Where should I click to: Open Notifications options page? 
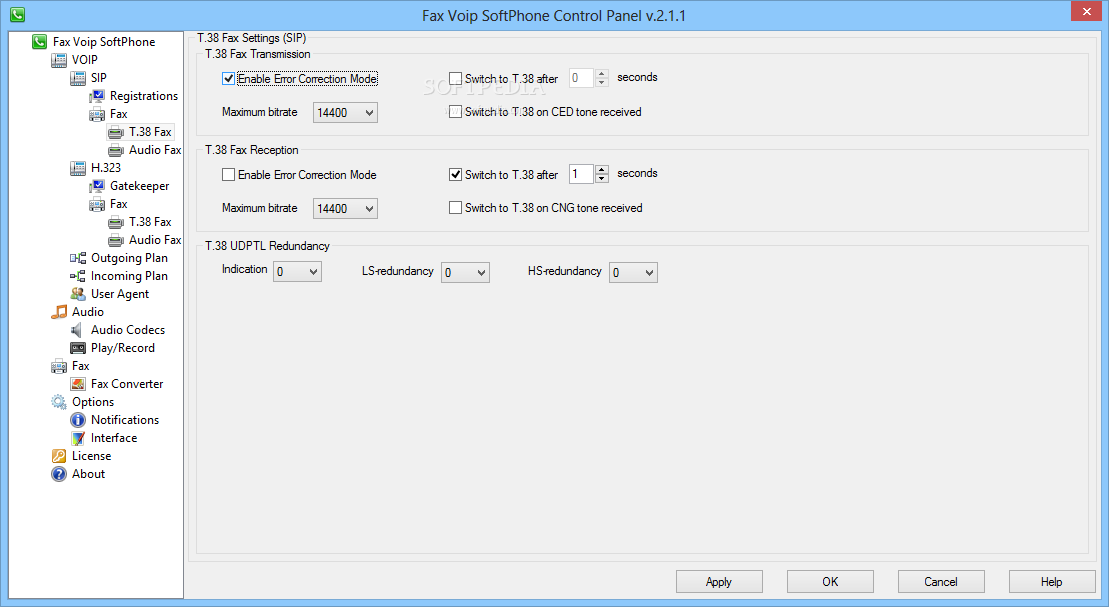click(x=124, y=420)
